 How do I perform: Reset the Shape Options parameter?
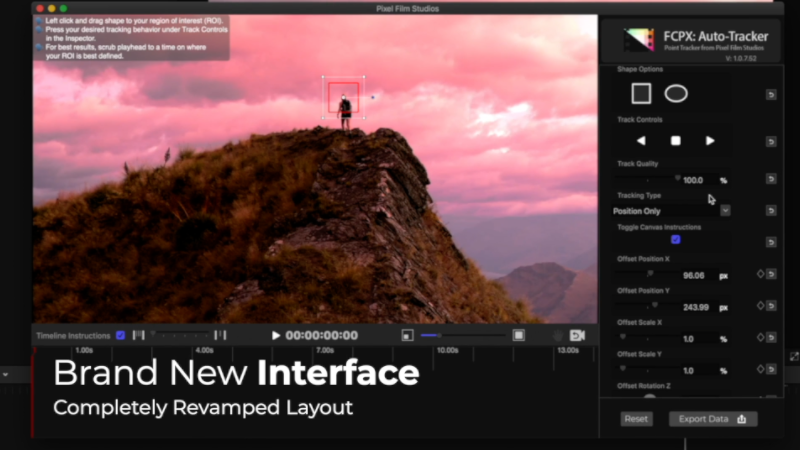(771, 95)
